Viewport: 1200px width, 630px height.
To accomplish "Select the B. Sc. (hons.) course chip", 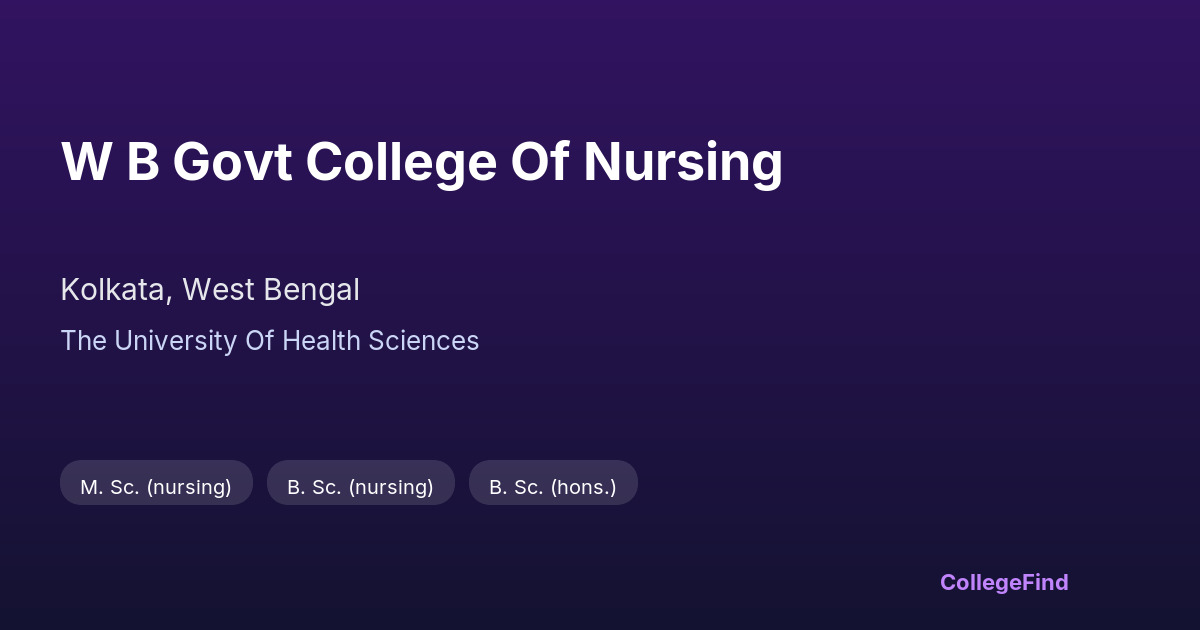I will [x=553, y=487].
